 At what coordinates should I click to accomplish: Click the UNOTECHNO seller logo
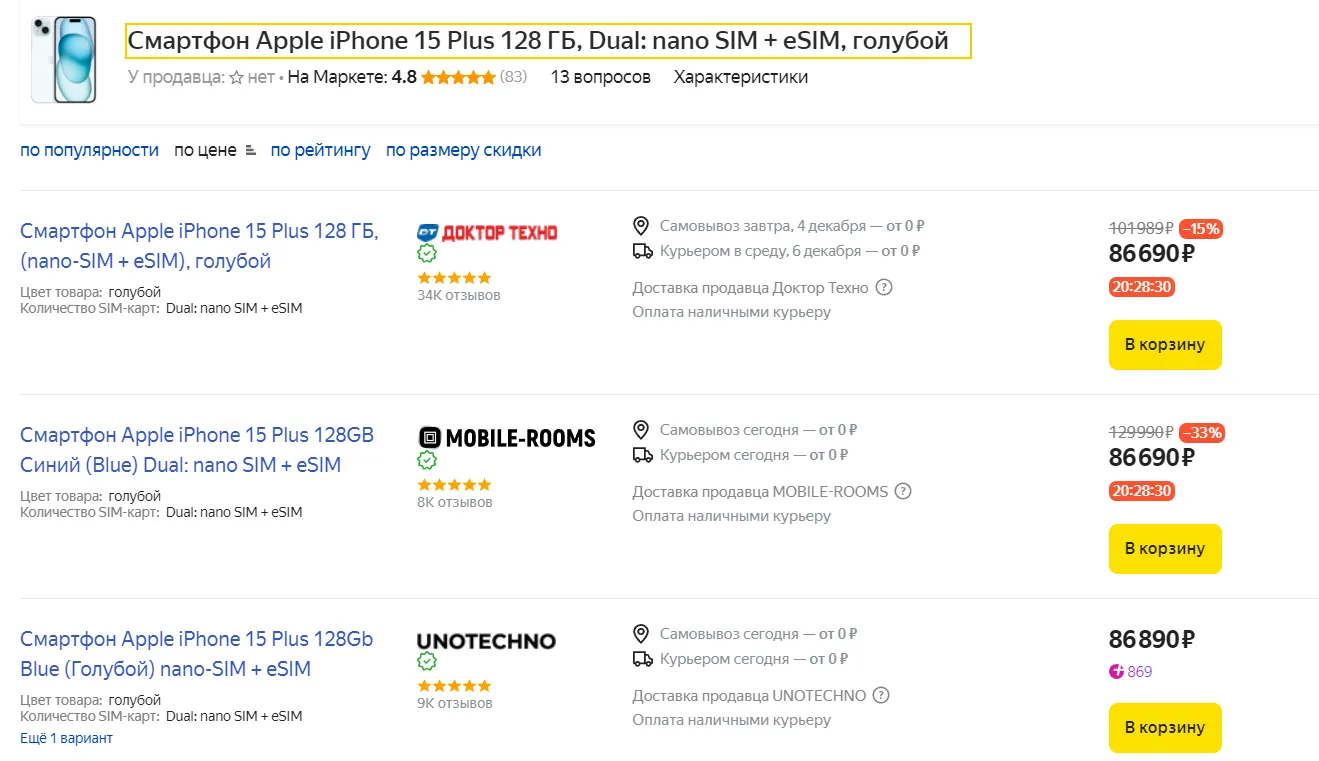click(x=486, y=641)
